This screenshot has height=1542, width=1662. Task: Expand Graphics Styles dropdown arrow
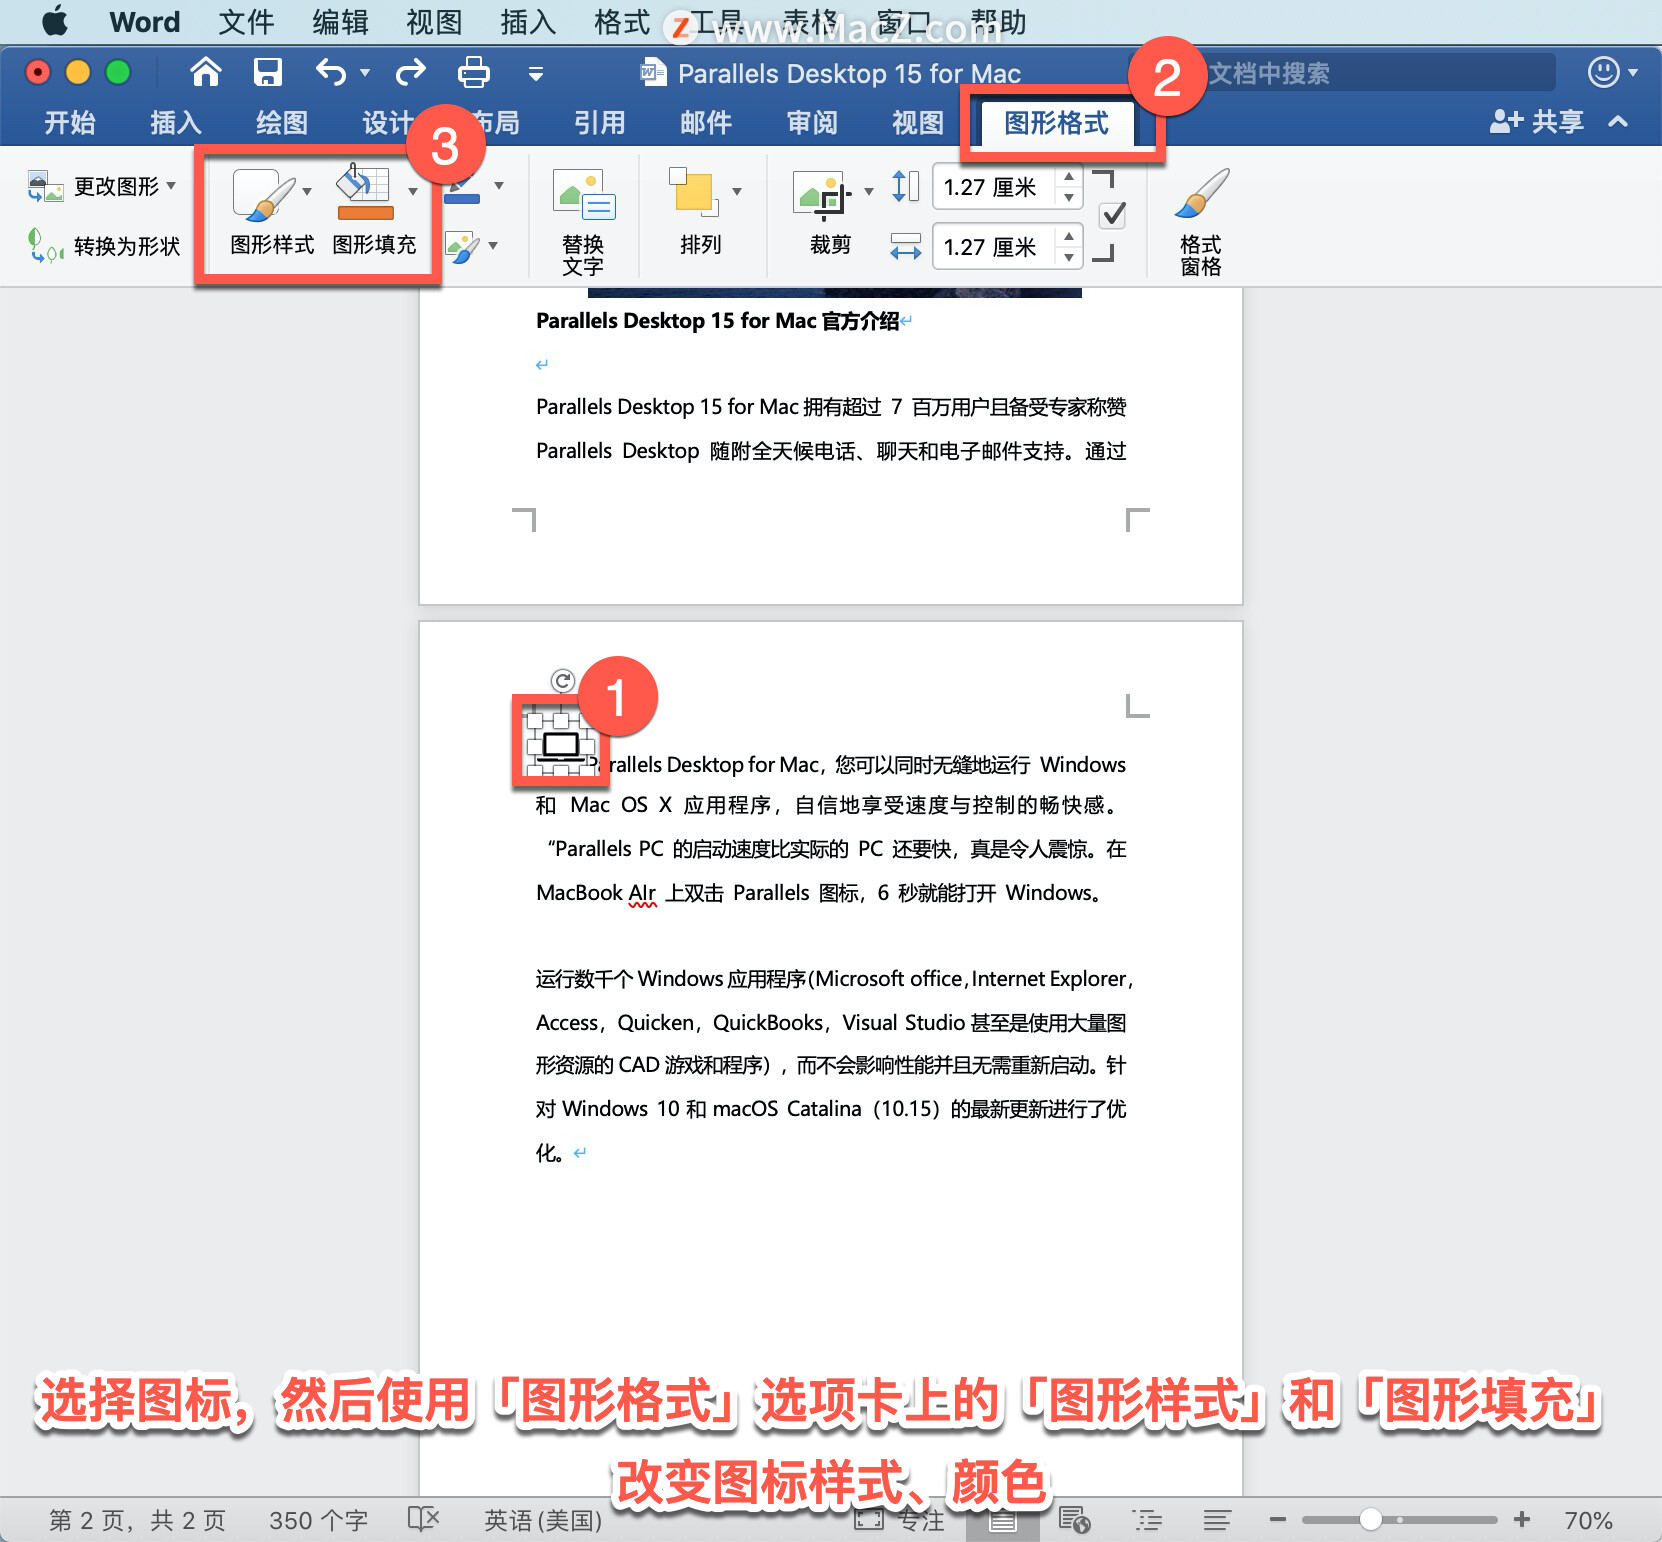306,190
